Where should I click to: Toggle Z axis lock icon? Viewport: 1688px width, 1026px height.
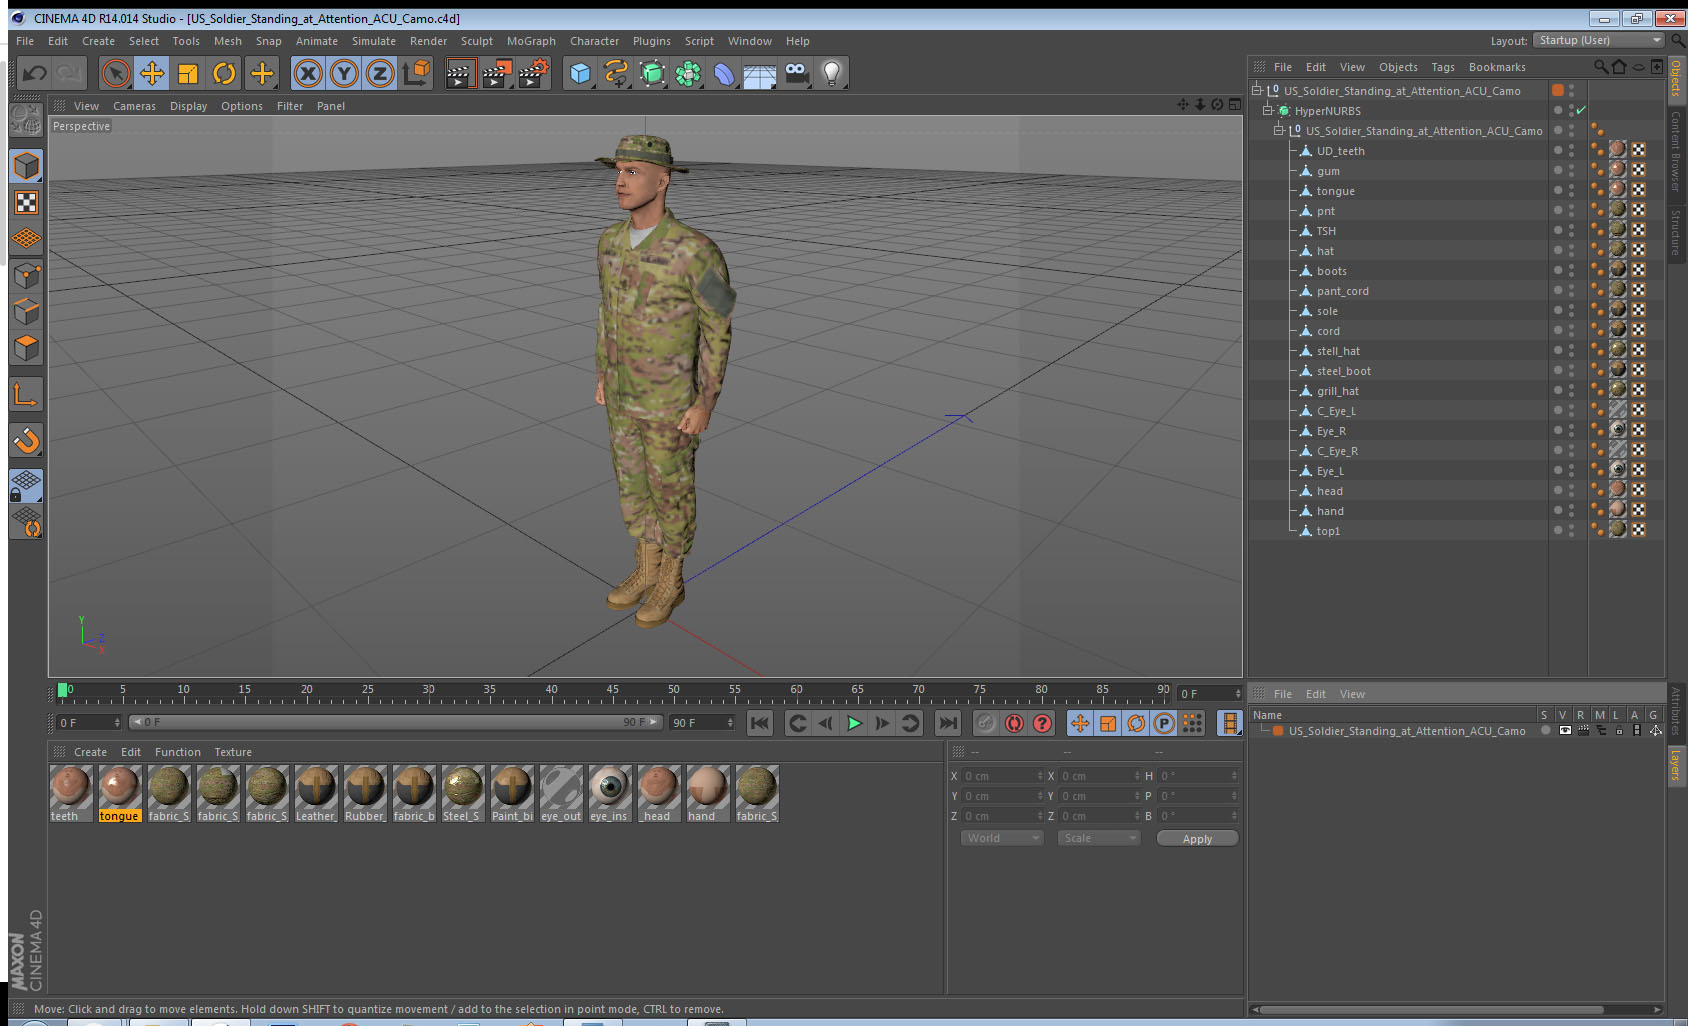pyautogui.click(x=380, y=73)
